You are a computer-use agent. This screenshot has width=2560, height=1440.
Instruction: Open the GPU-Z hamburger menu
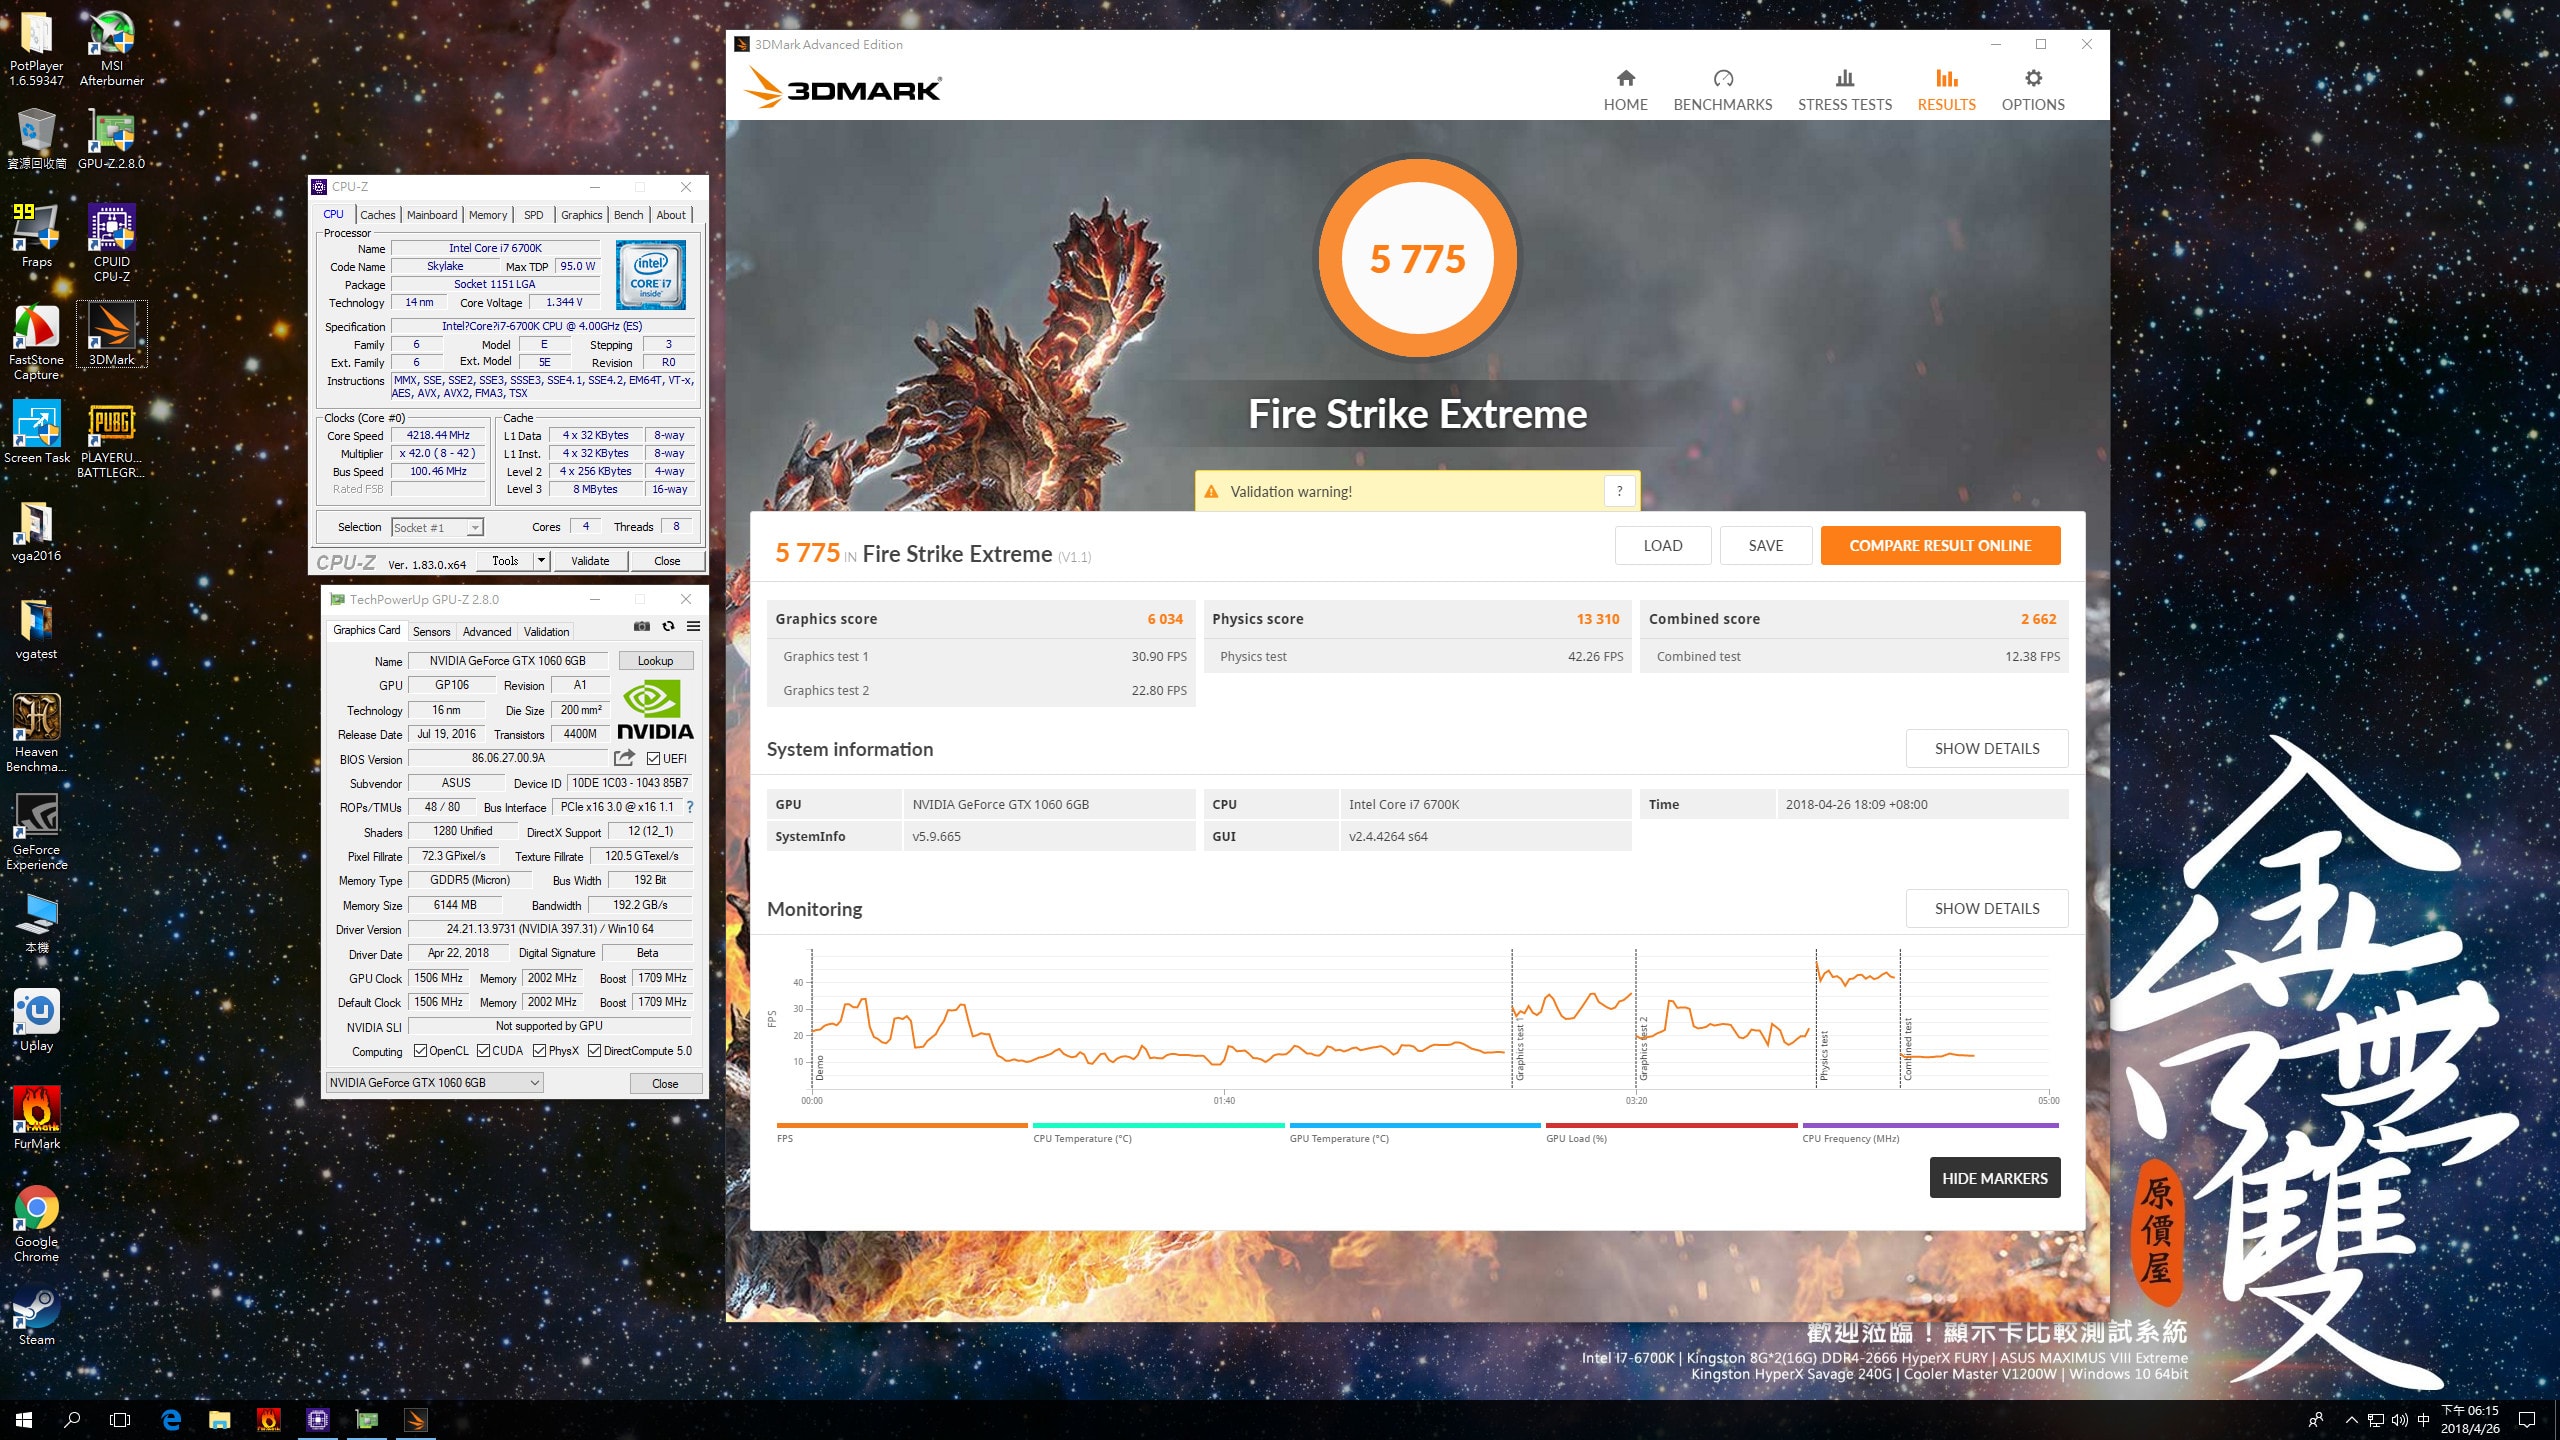(693, 627)
